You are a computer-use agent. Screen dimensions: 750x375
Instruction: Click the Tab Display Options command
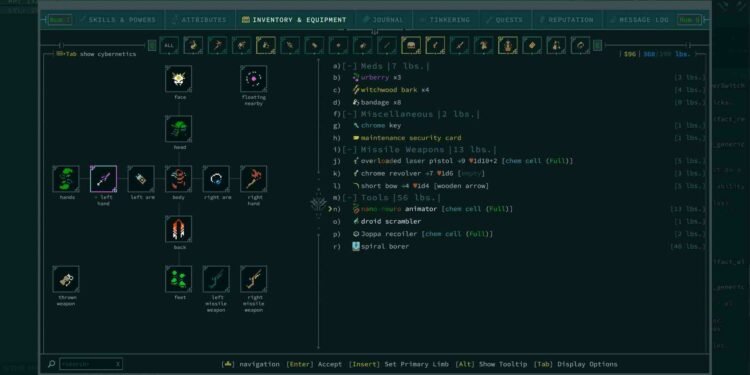(x=575, y=364)
